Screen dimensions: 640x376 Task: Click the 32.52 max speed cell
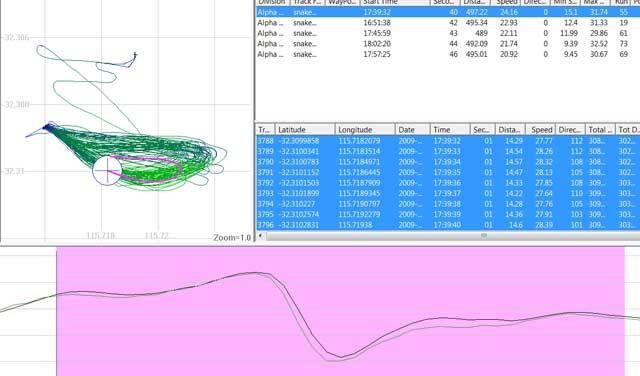tap(599, 44)
